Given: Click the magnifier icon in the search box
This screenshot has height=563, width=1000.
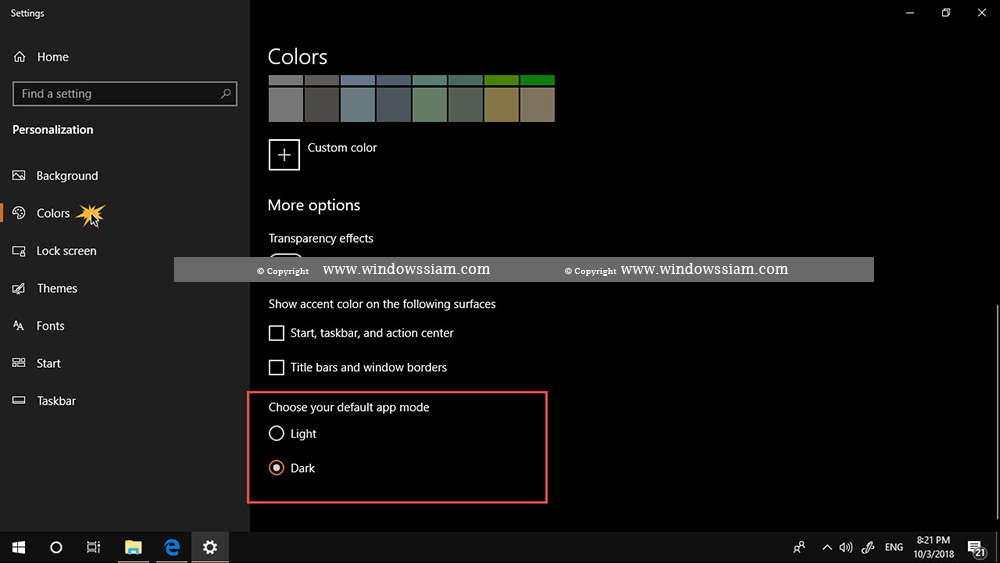Looking at the screenshot, I should point(225,94).
